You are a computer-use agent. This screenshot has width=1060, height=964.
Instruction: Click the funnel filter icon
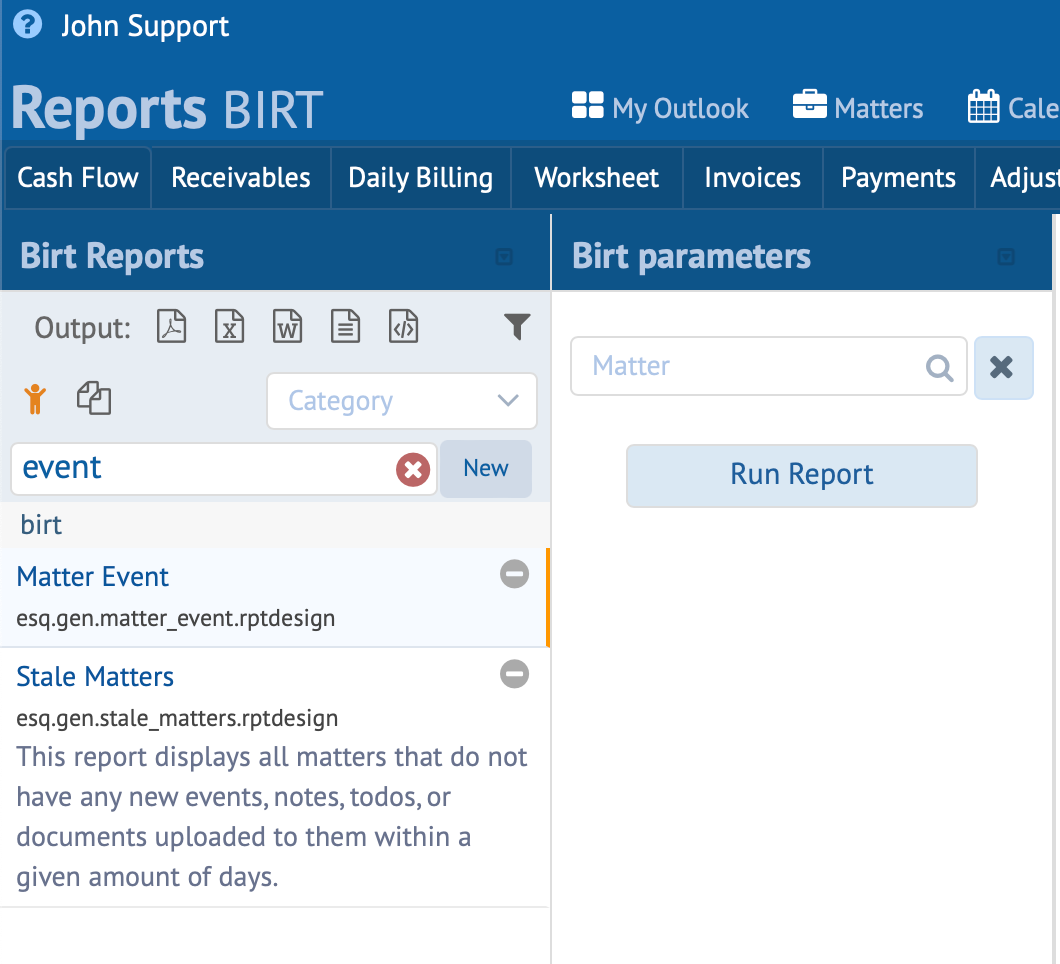(x=516, y=326)
